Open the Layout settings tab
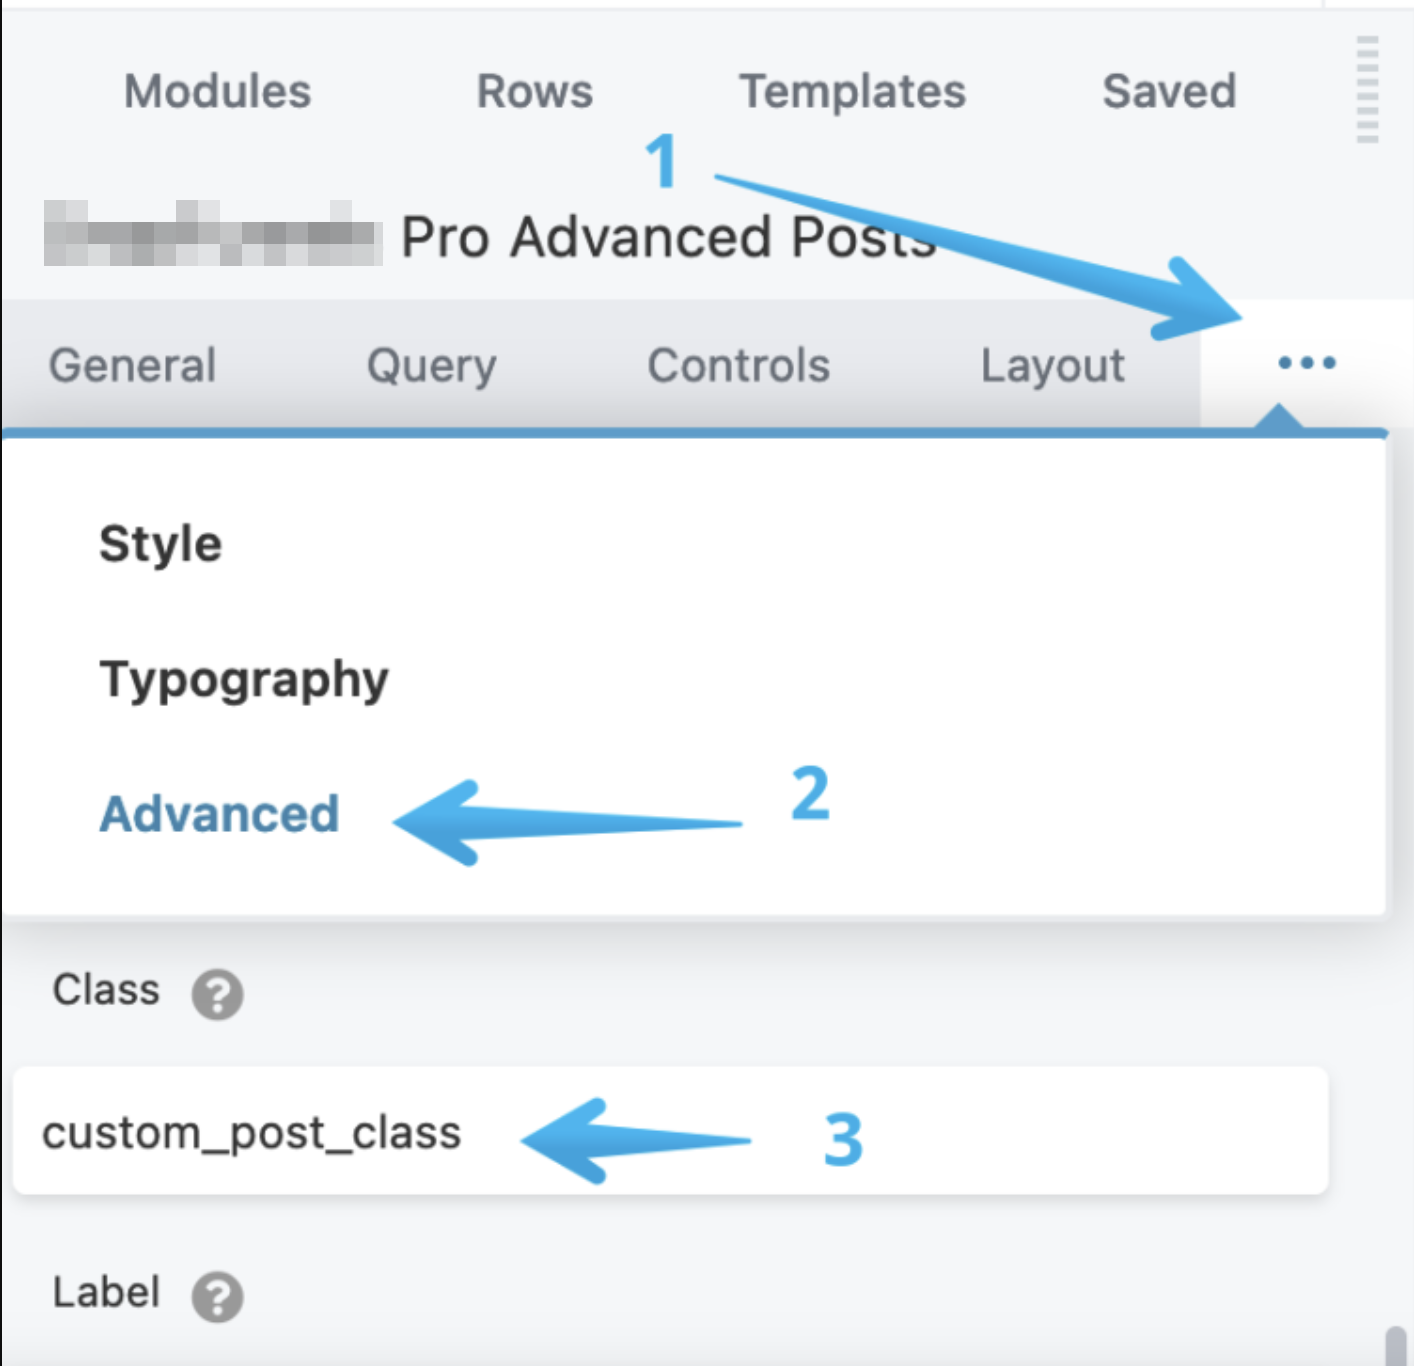 point(1052,365)
